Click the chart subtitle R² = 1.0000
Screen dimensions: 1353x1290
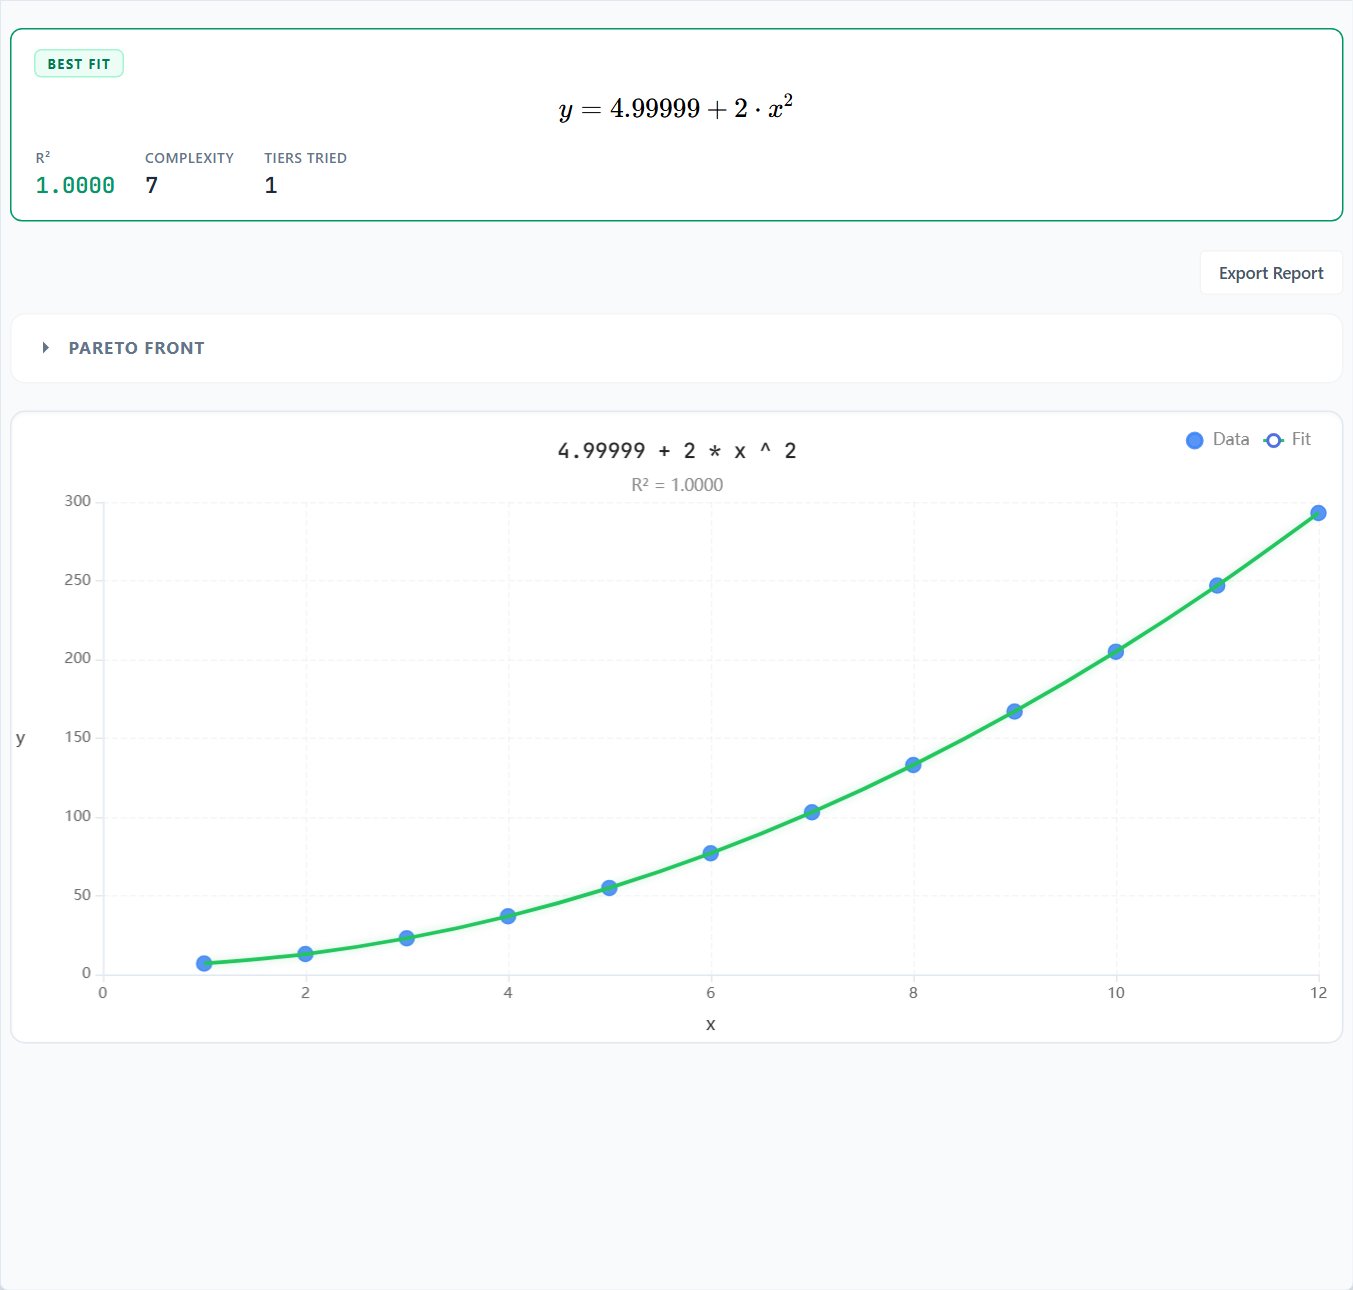(x=677, y=485)
